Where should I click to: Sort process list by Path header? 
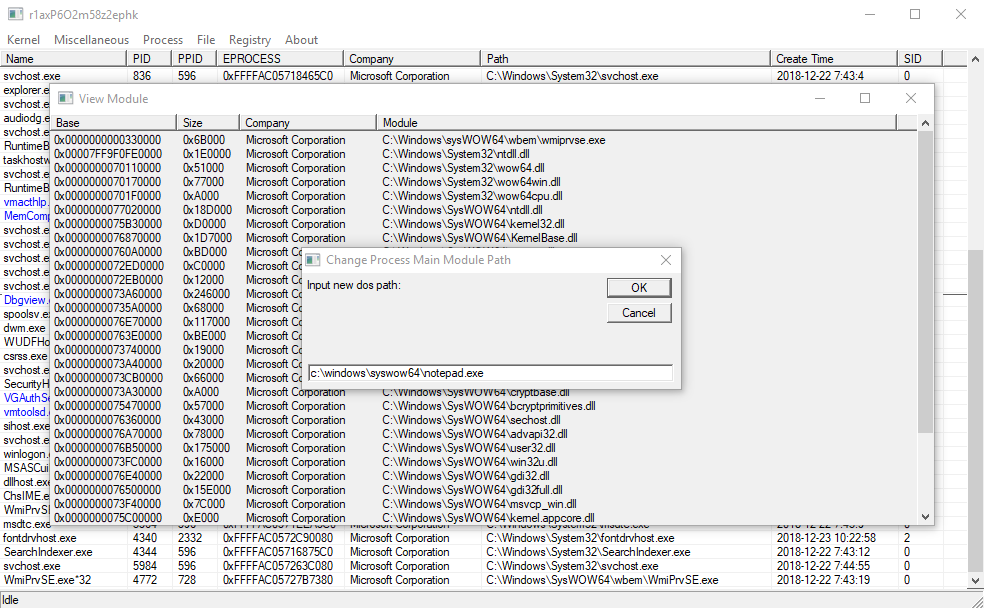coord(625,58)
